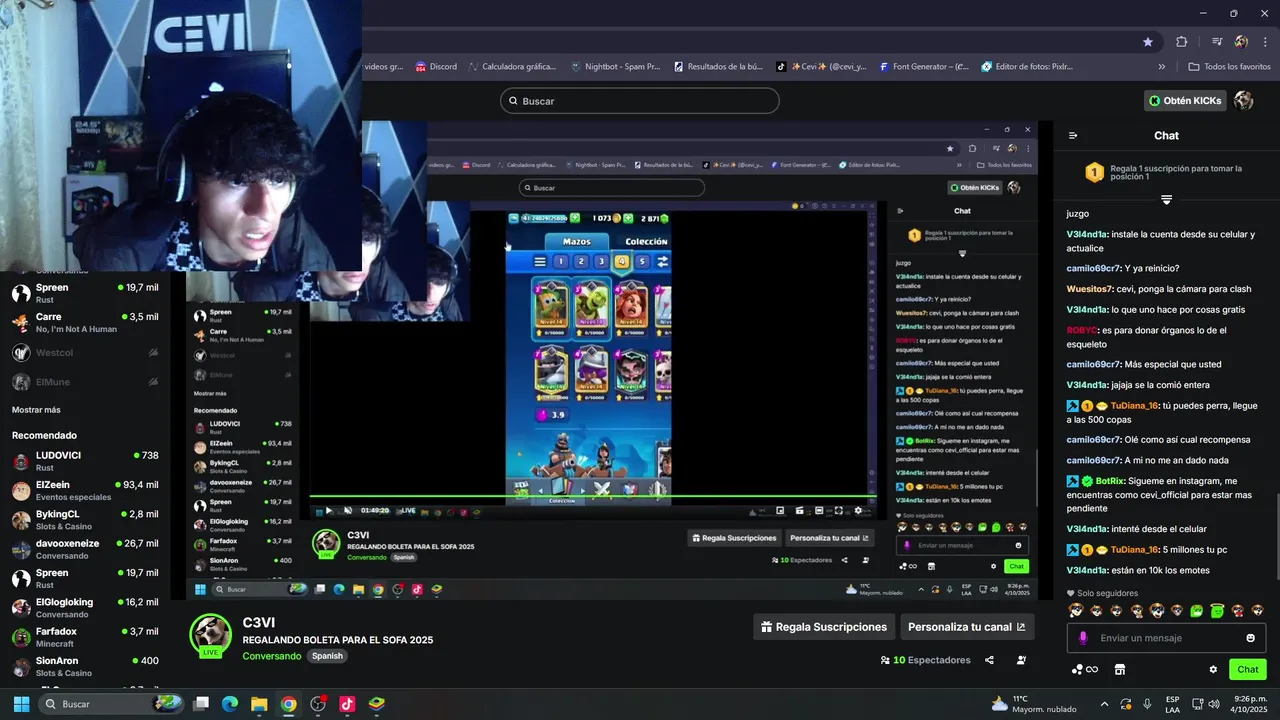Viewport: 1280px width, 720px height.
Task: Click the Enviar un mensaje chat field
Action: coord(1166,638)
